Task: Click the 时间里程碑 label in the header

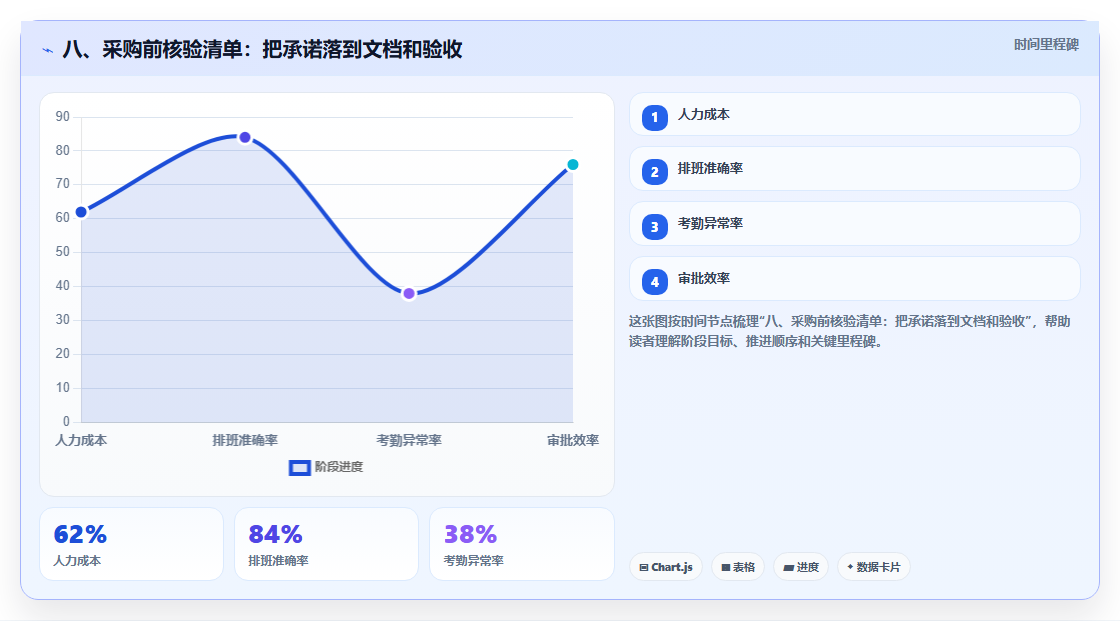Action: point(1046,44)
